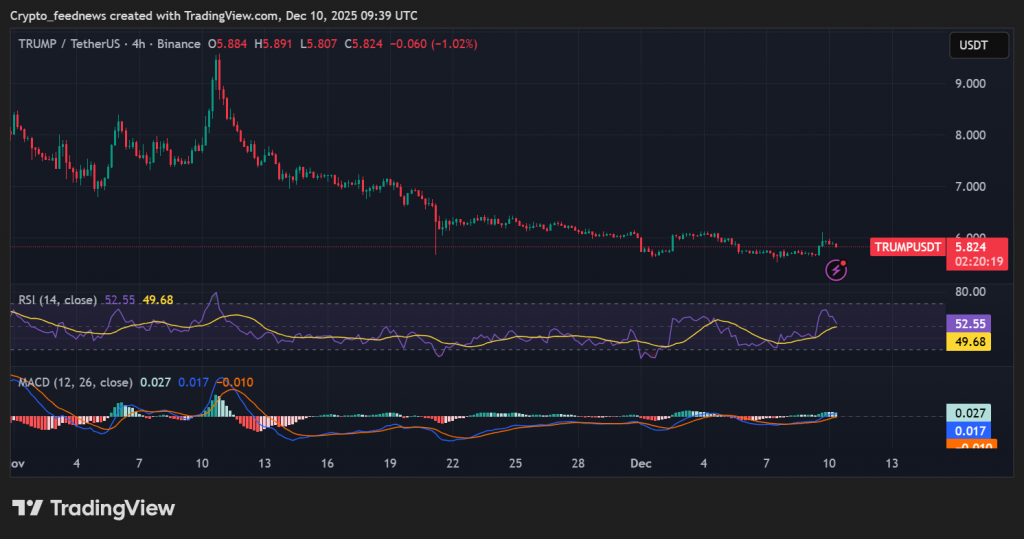Click the 80.00 level on RSI axis
The image size is (1024, 539).
click(x=970, y=292)
